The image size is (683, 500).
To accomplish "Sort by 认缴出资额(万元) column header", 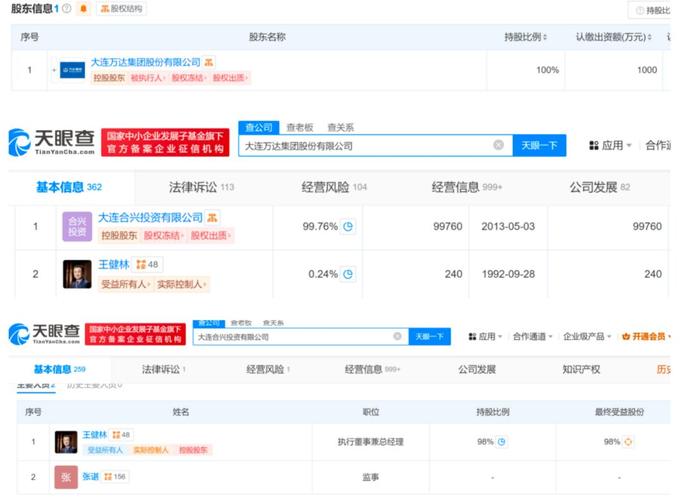I will coord(614,37).
